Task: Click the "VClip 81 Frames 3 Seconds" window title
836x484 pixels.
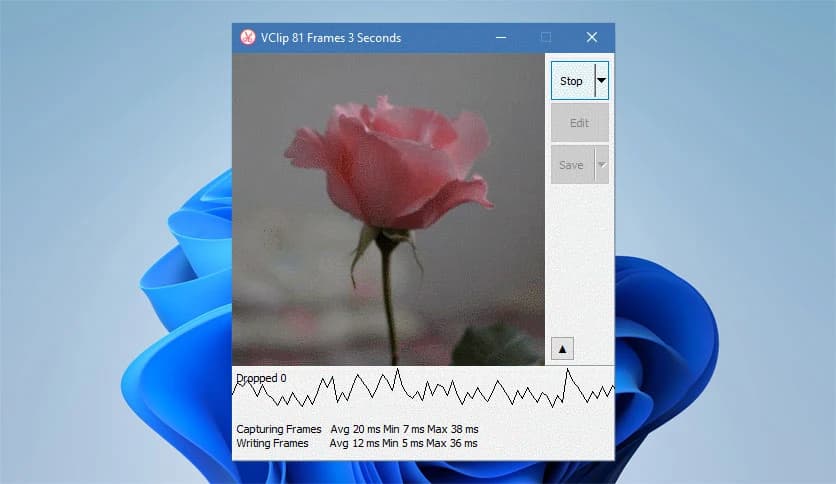Action: pyautogui.click(x=331, y=38)
